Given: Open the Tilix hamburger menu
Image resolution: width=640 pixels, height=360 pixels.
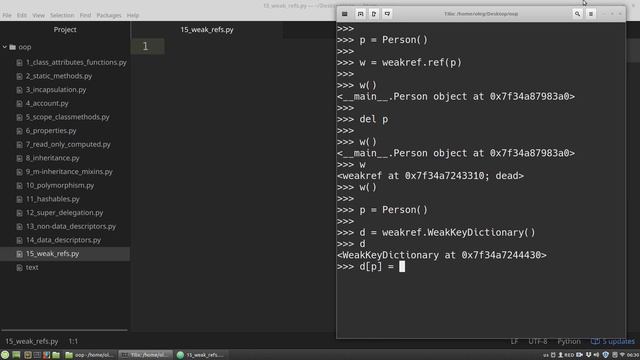Looking at the screenshot, I should click(591, 14).
